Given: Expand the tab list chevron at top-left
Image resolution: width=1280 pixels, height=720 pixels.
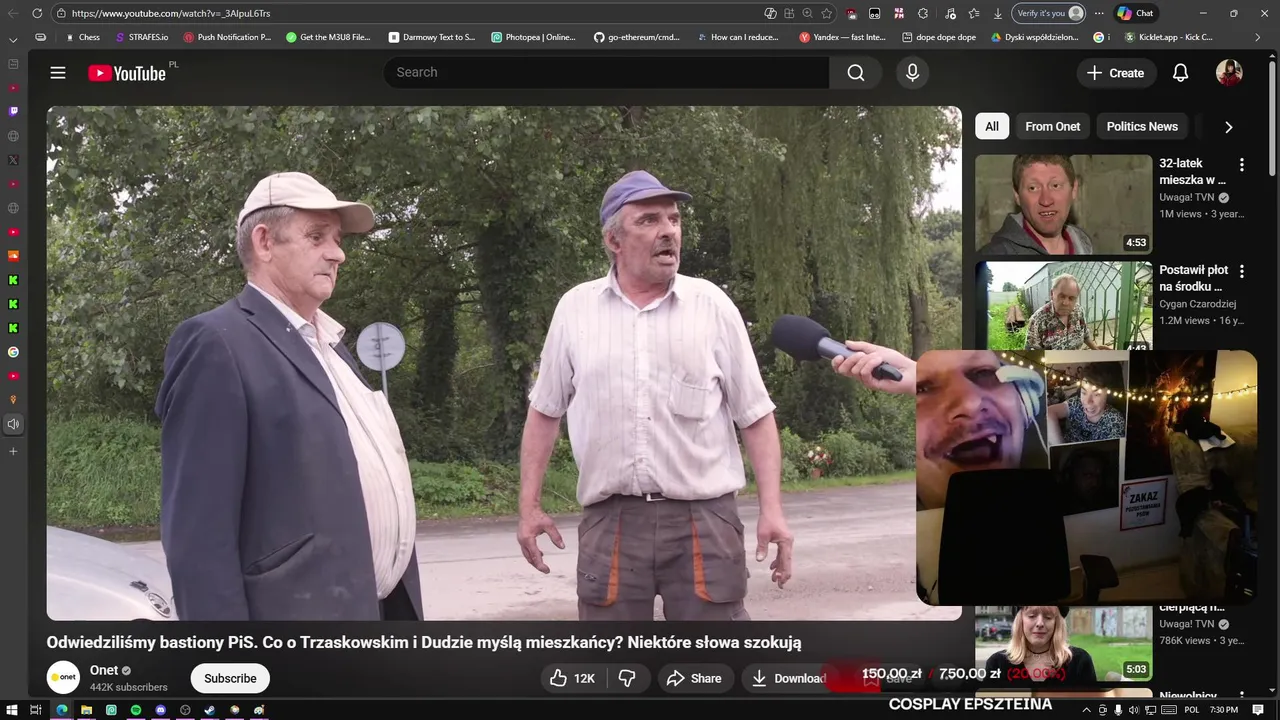Looking at the screenshot, I should 13,40.
